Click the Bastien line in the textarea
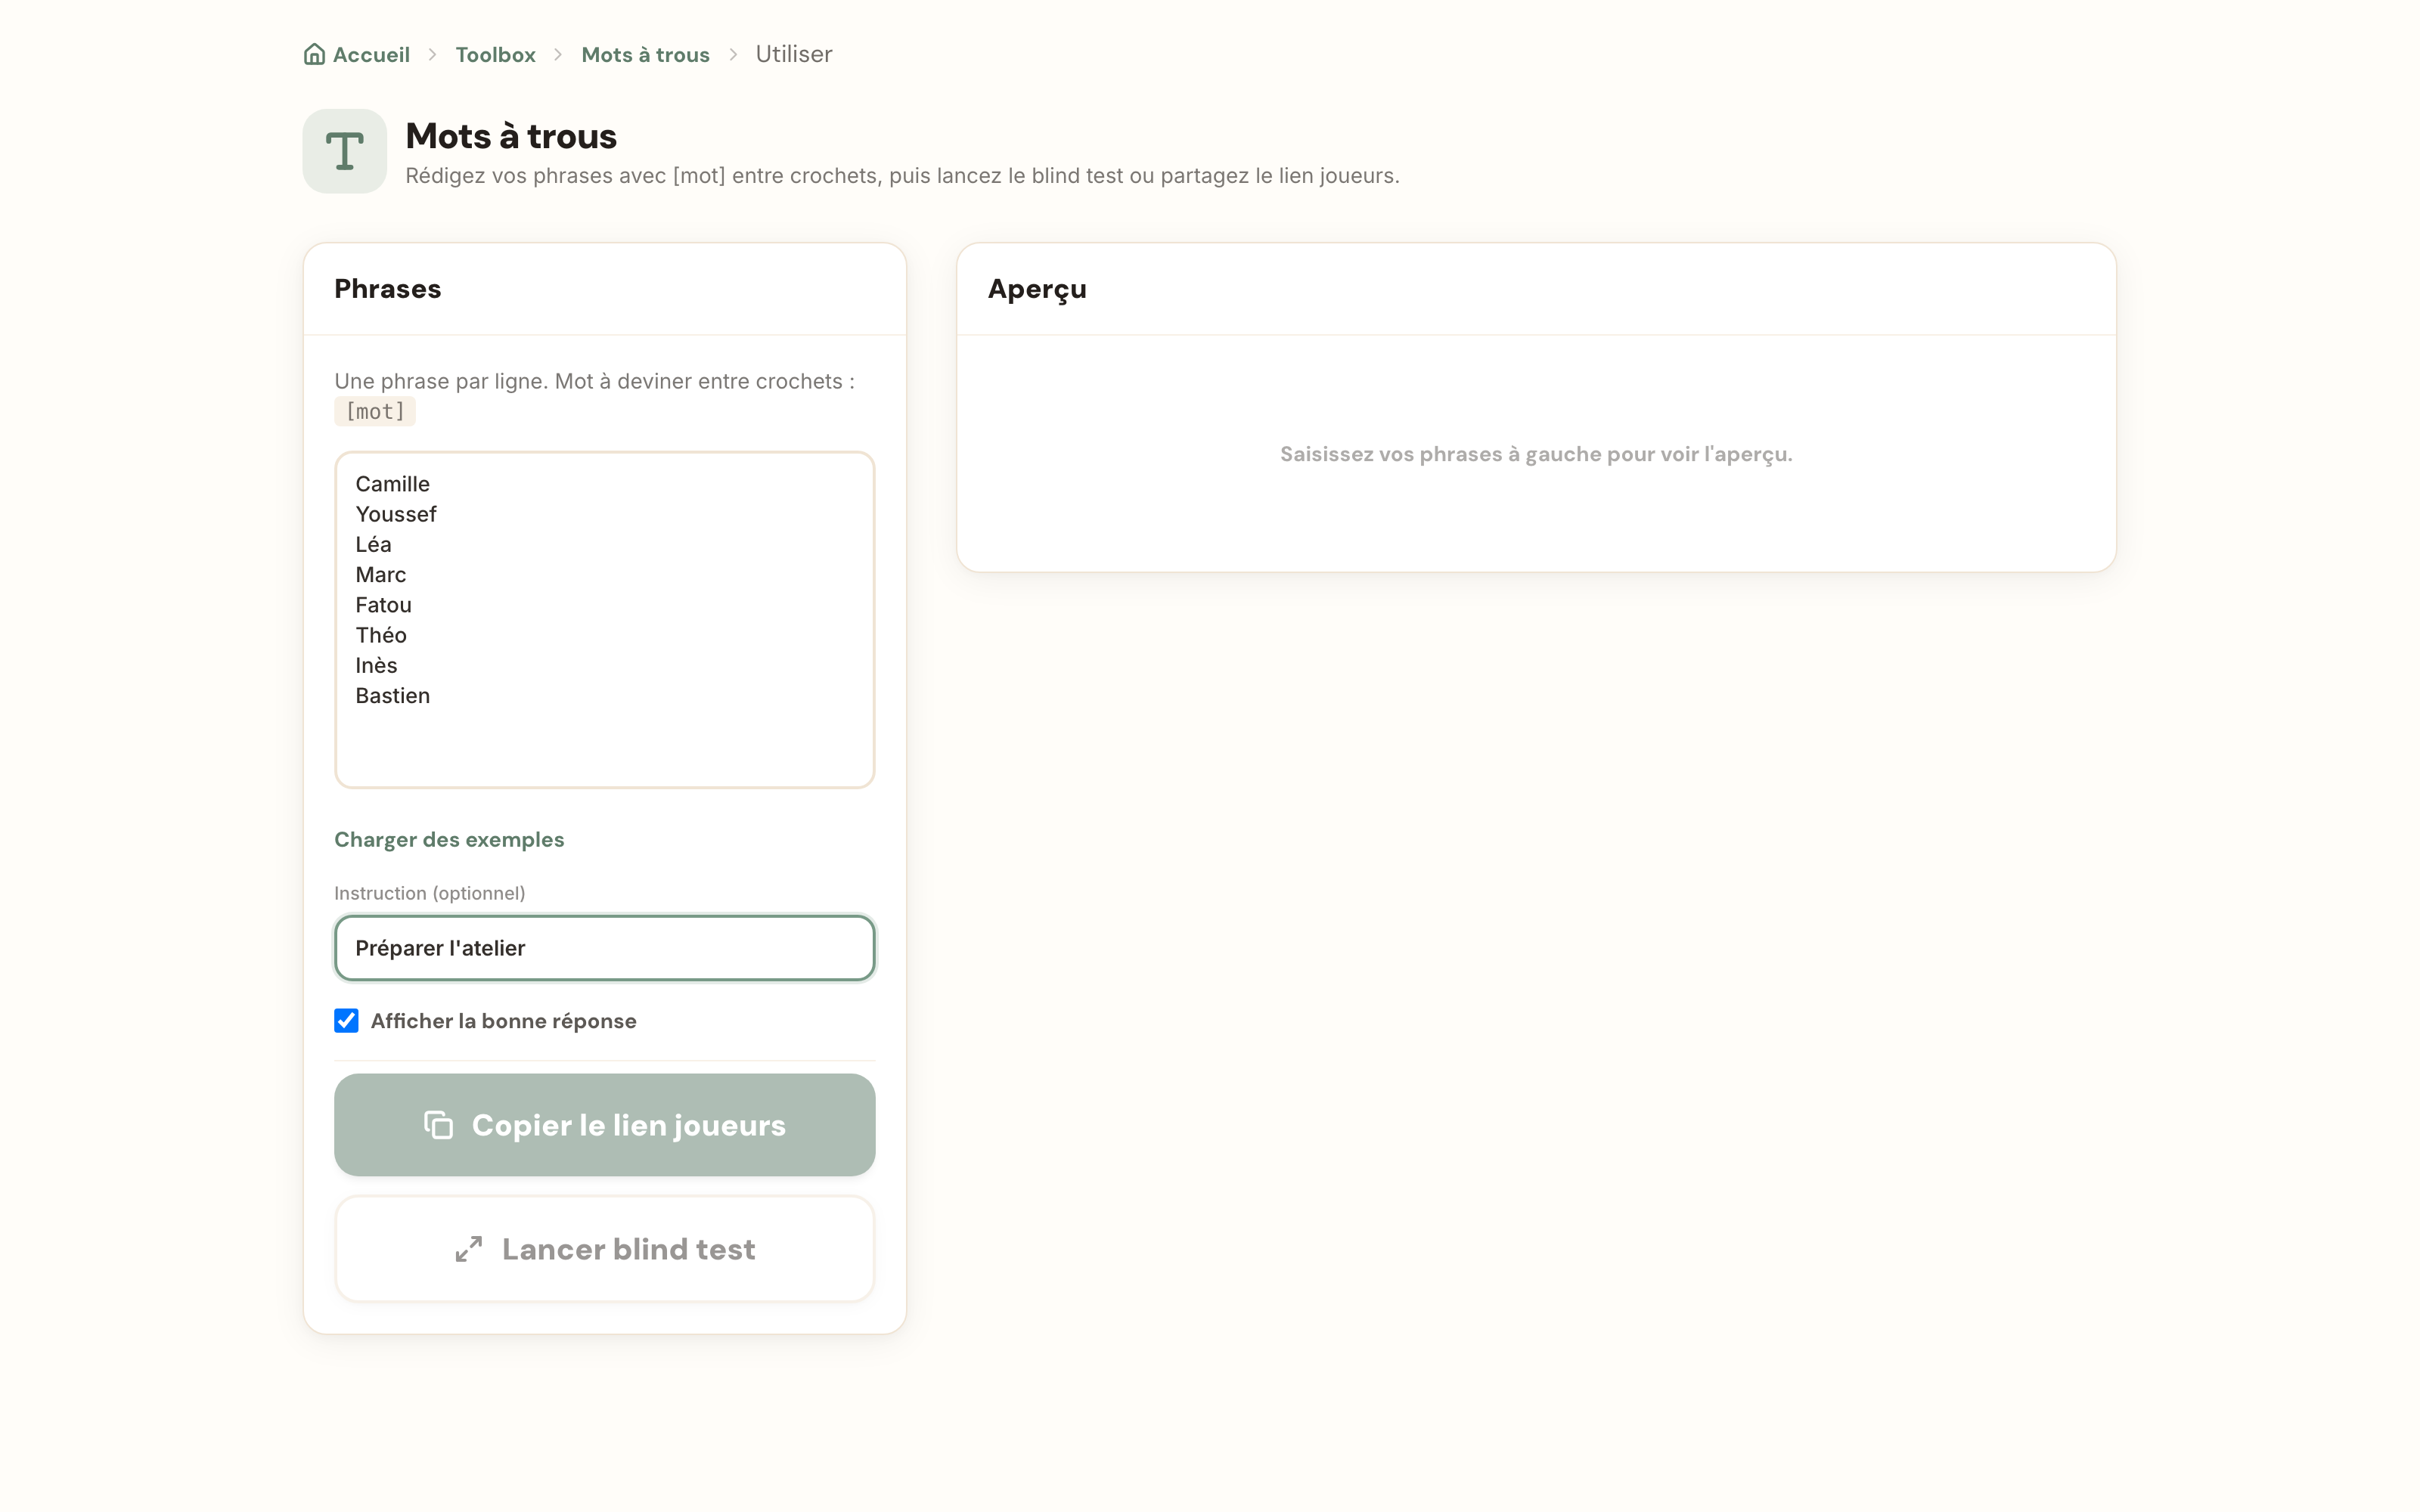 click(393, 696)
